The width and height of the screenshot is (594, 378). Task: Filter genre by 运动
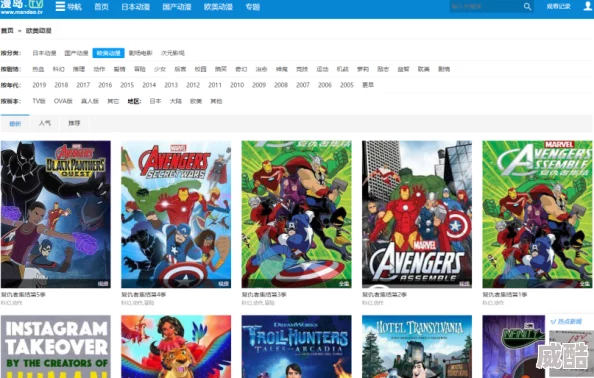pos(322,69)
